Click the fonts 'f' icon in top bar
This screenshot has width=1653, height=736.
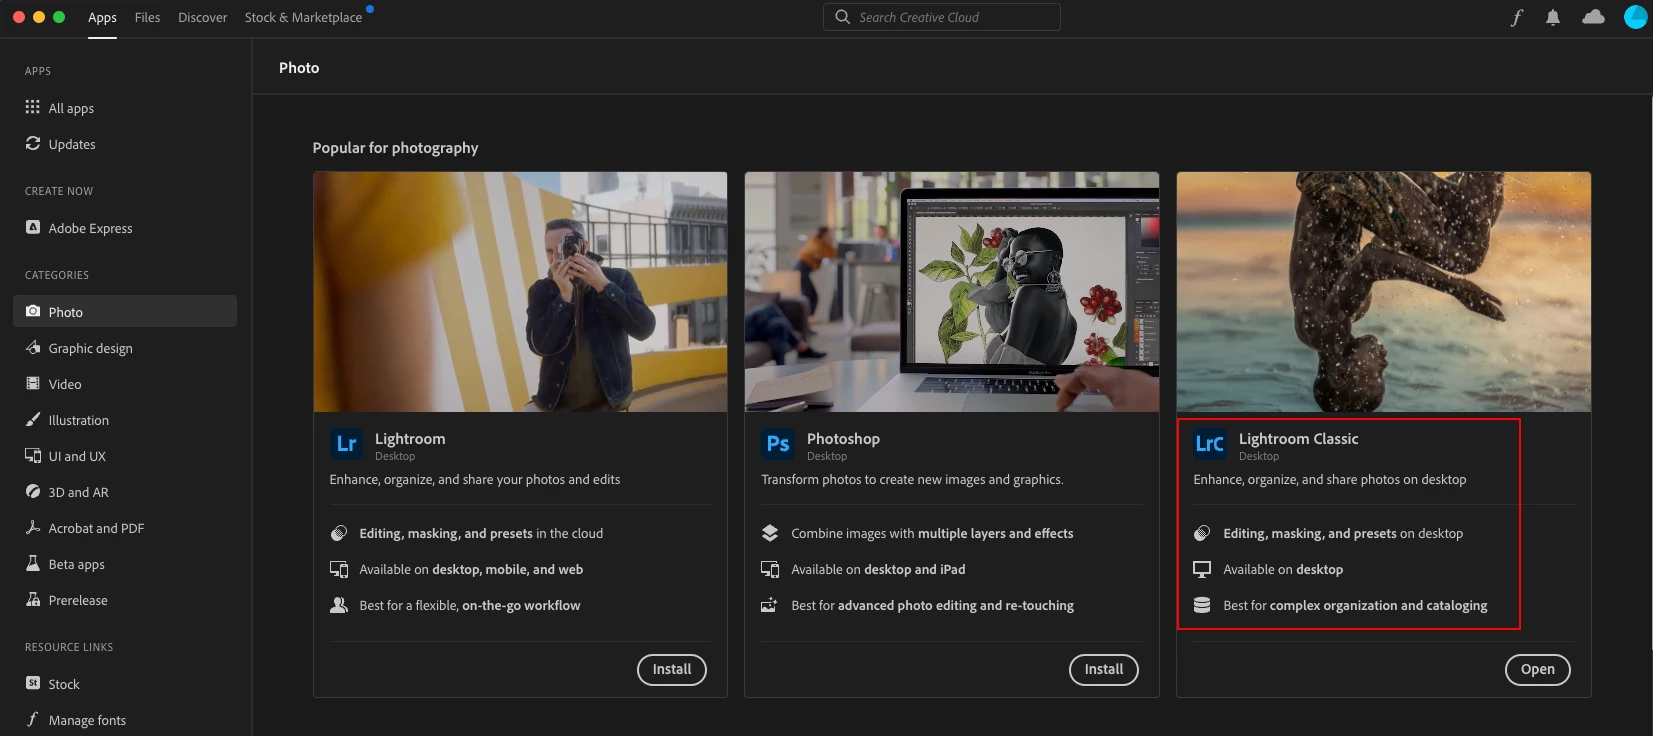1517,17
